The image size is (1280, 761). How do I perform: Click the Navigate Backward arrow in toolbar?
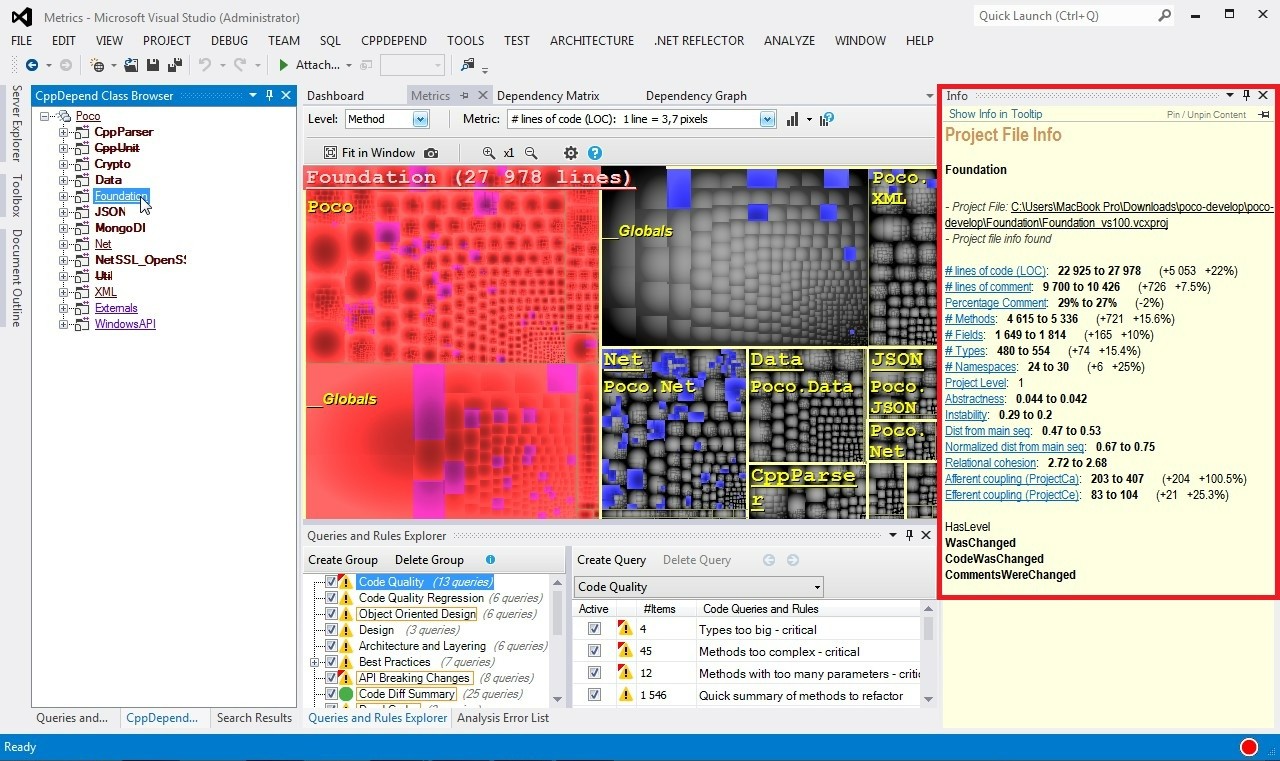[x=32, y=65]
